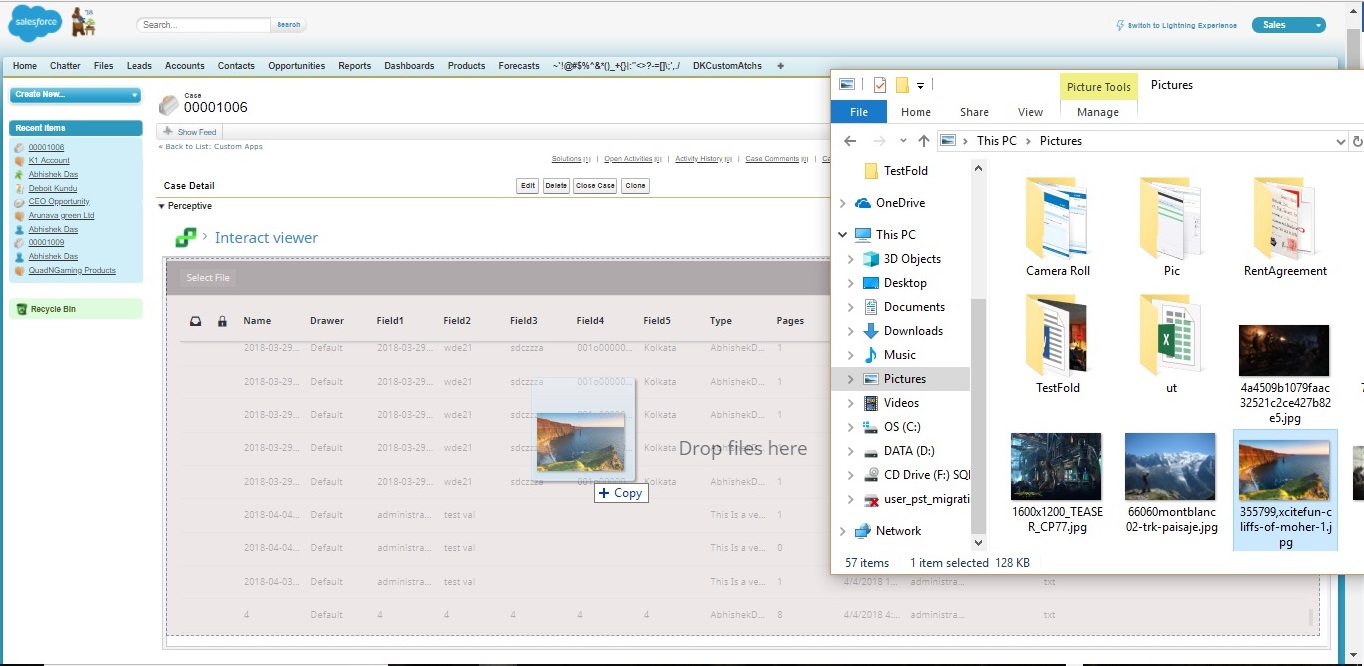Click the Recycle Bin icon in sidebar
This screenshot has height=666, width=1364.
click(x=24, y=308)
